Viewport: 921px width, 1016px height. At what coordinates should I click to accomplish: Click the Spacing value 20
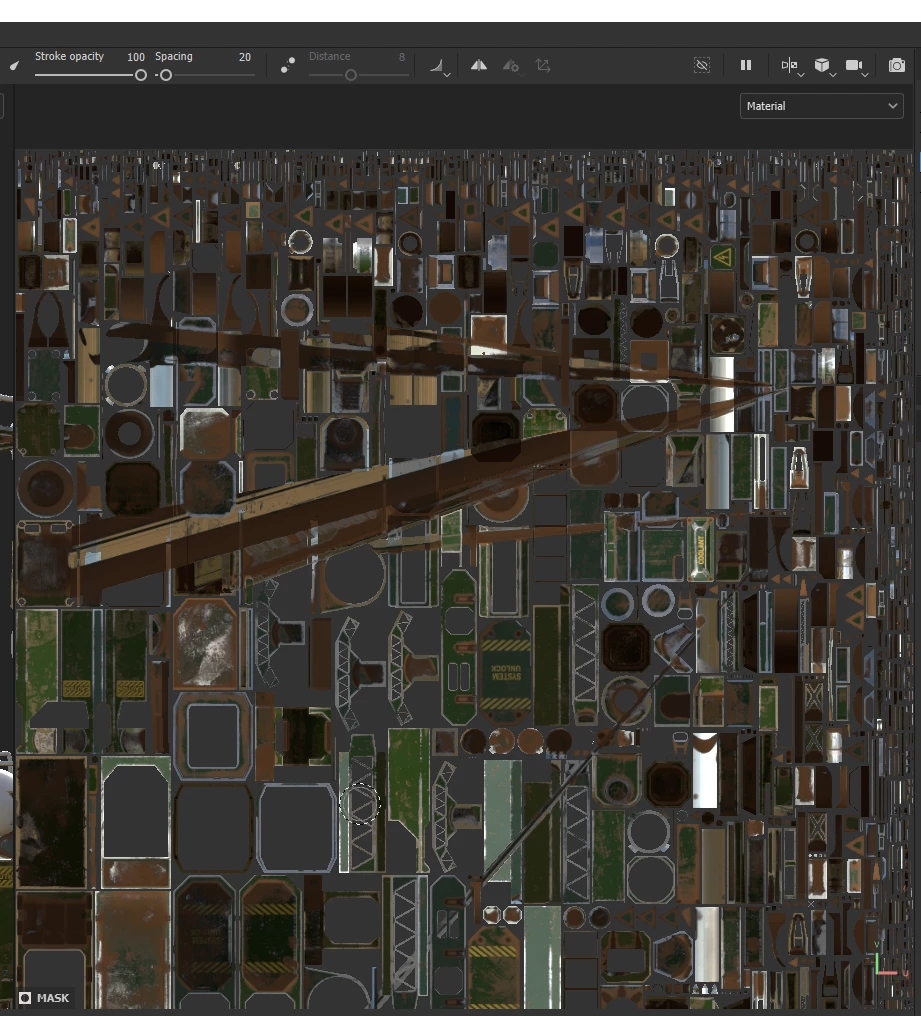click(x=245, y=57)
